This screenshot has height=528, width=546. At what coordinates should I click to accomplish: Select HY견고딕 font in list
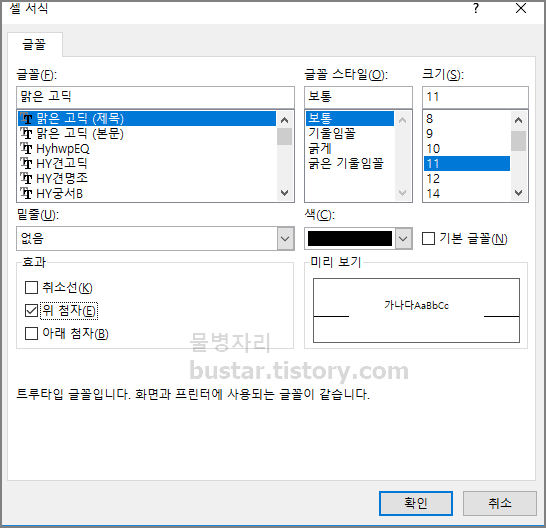pyautogui.click(x=147, y=163)
